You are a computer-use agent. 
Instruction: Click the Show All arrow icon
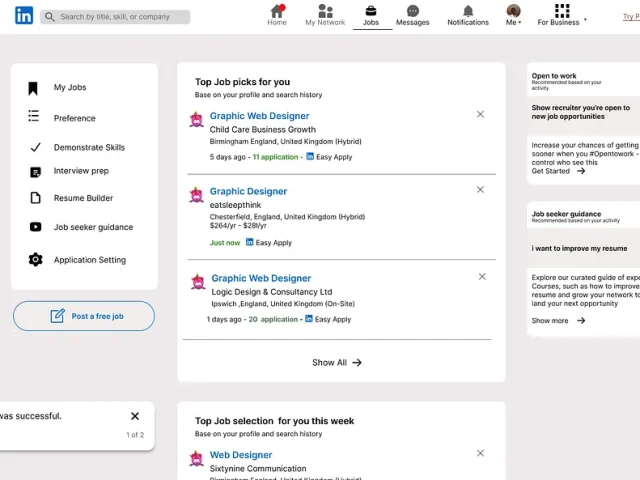pyautogui.click(x=357, y=362)
